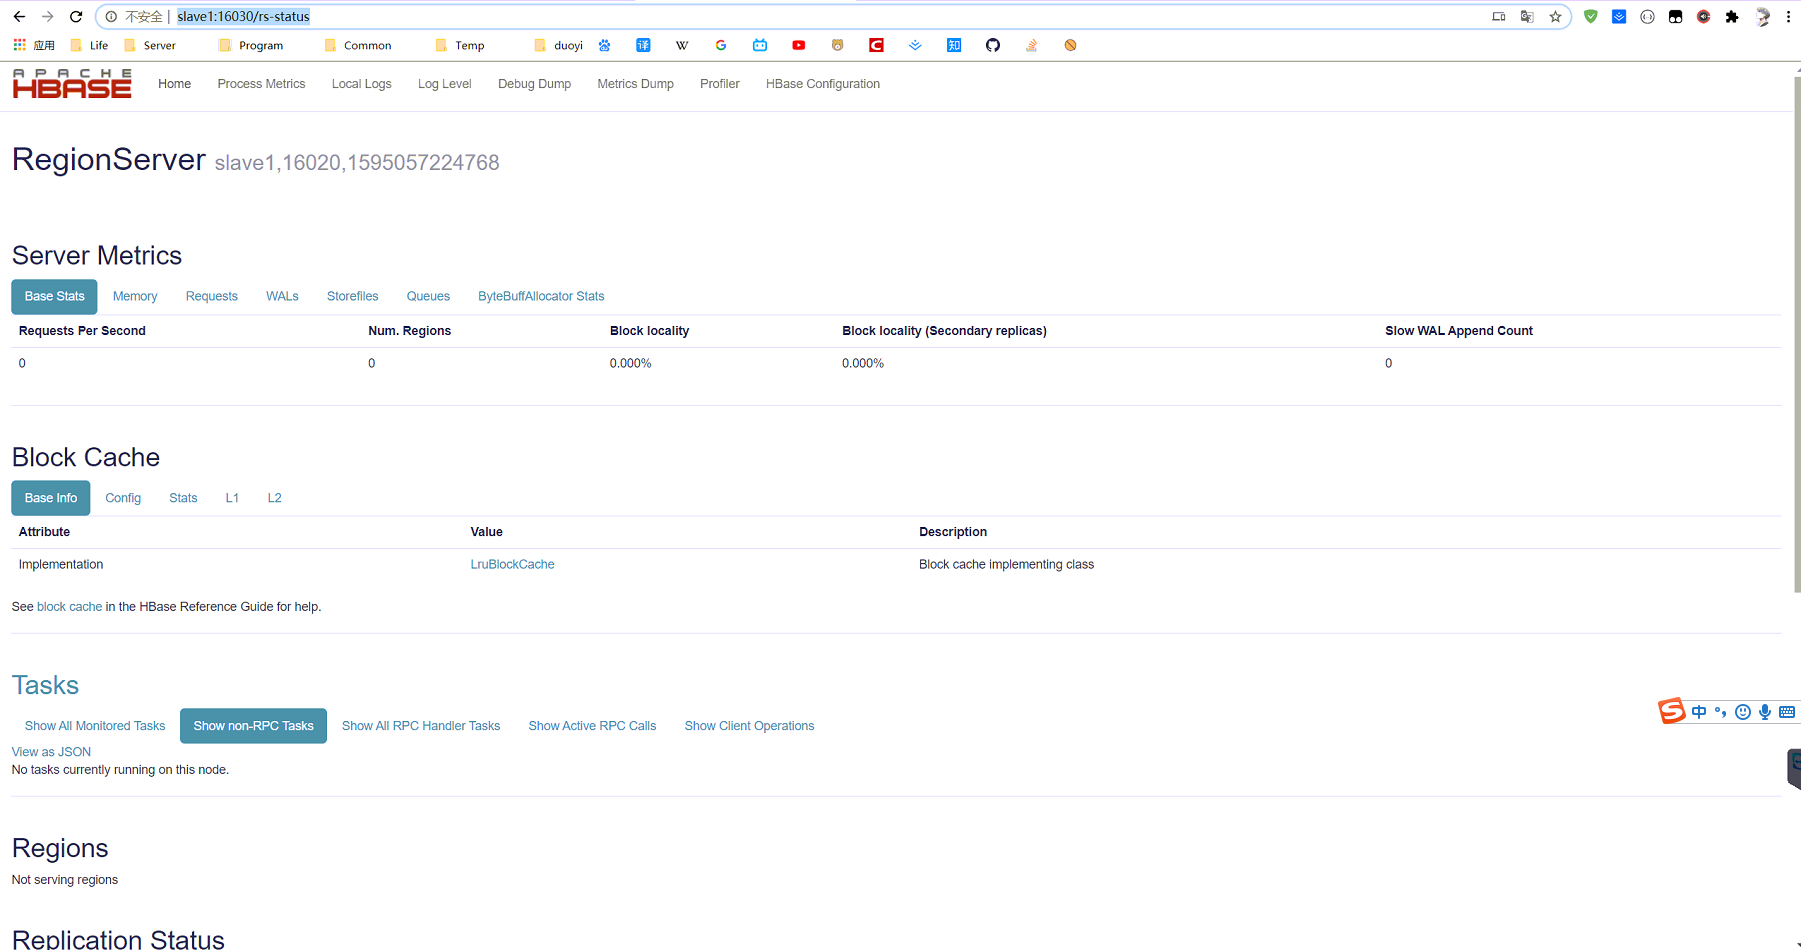Open the Profiler nav item

[719, 84]
